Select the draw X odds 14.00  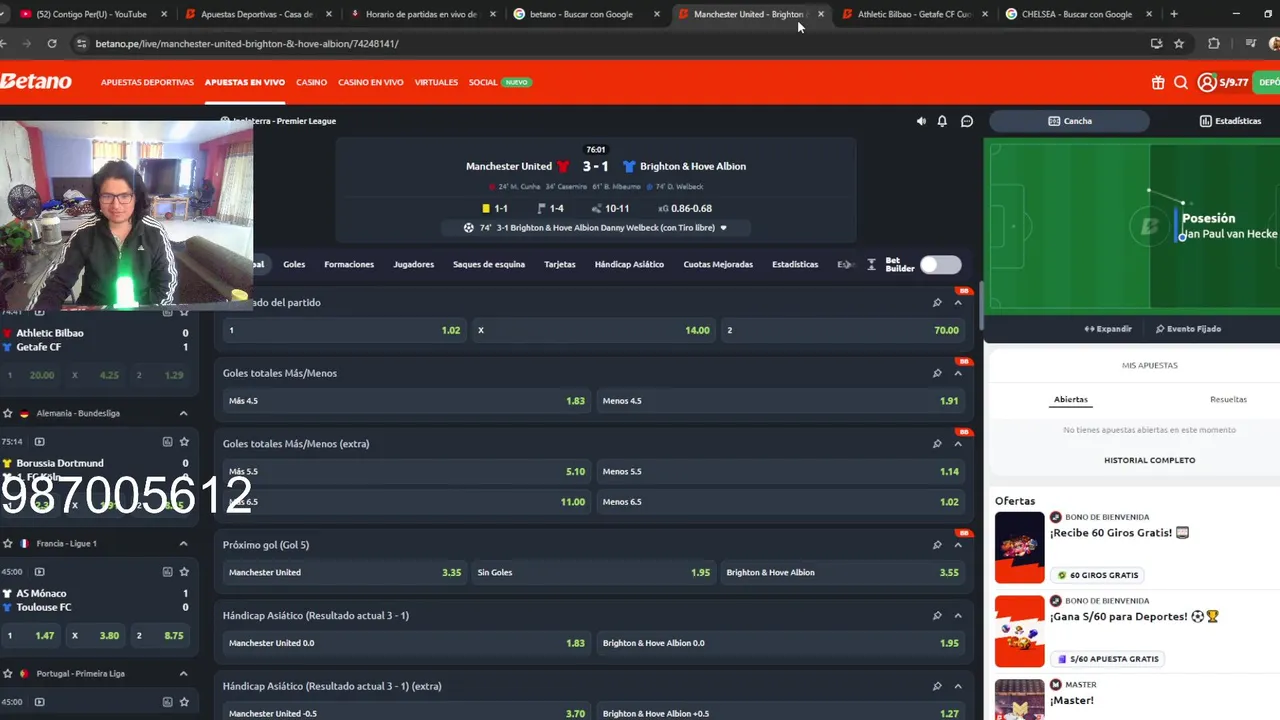(x=593, y=330)
